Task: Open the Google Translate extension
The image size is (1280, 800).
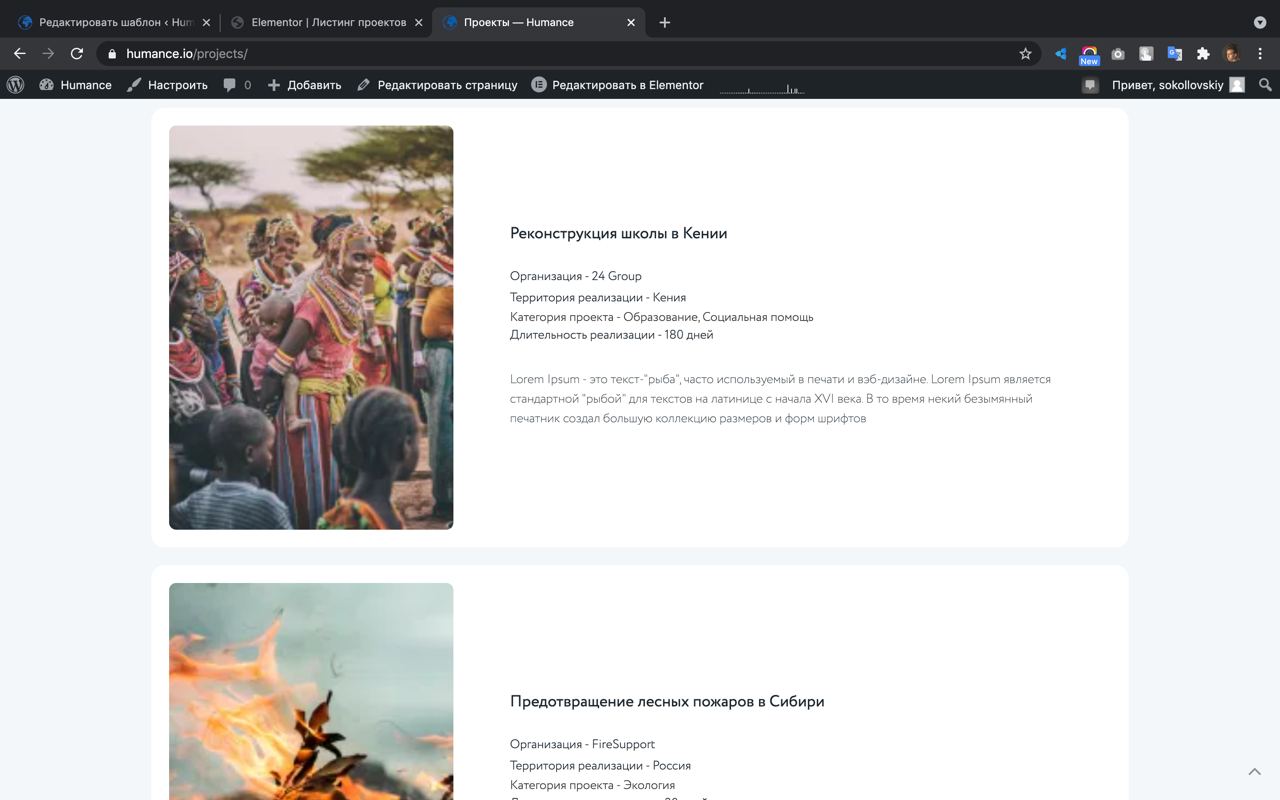Action: click(1175, 54)
